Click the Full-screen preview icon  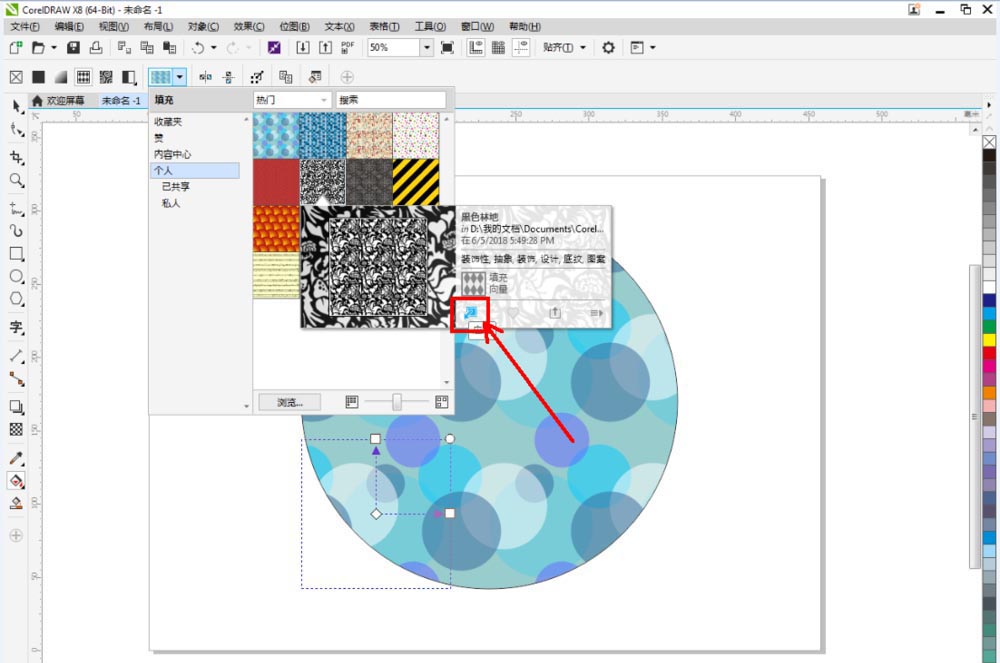click(x=448, y=48)
